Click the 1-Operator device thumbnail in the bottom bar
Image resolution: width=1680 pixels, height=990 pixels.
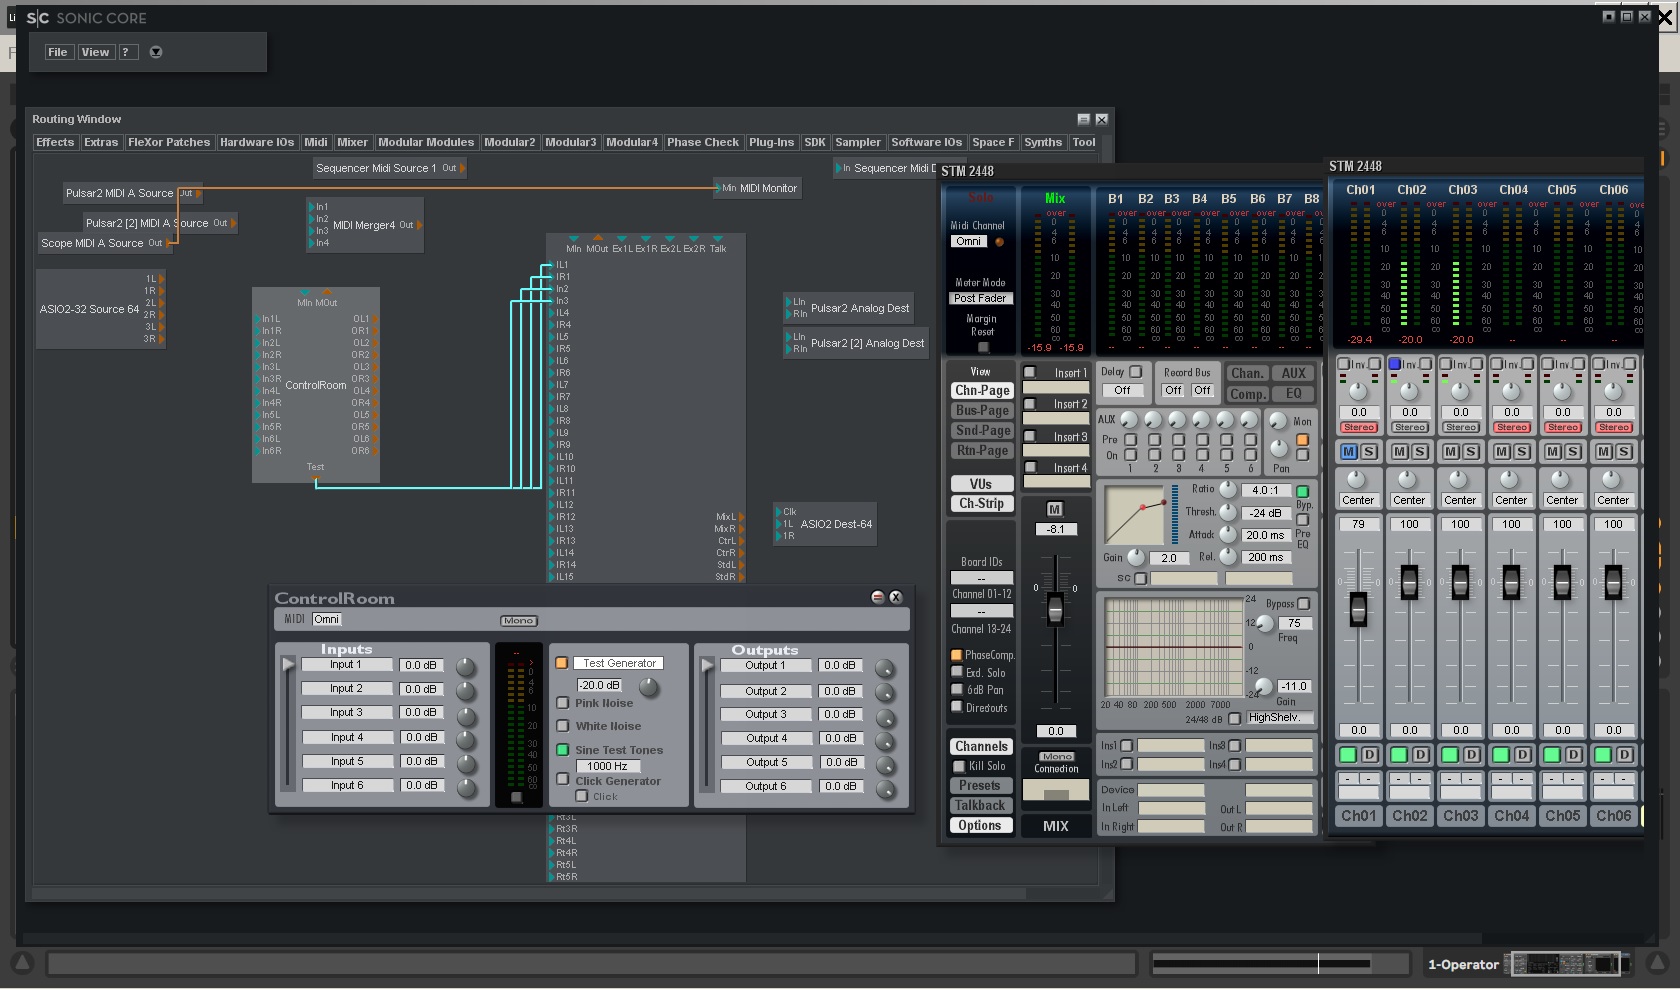[x=1567, y=964]
